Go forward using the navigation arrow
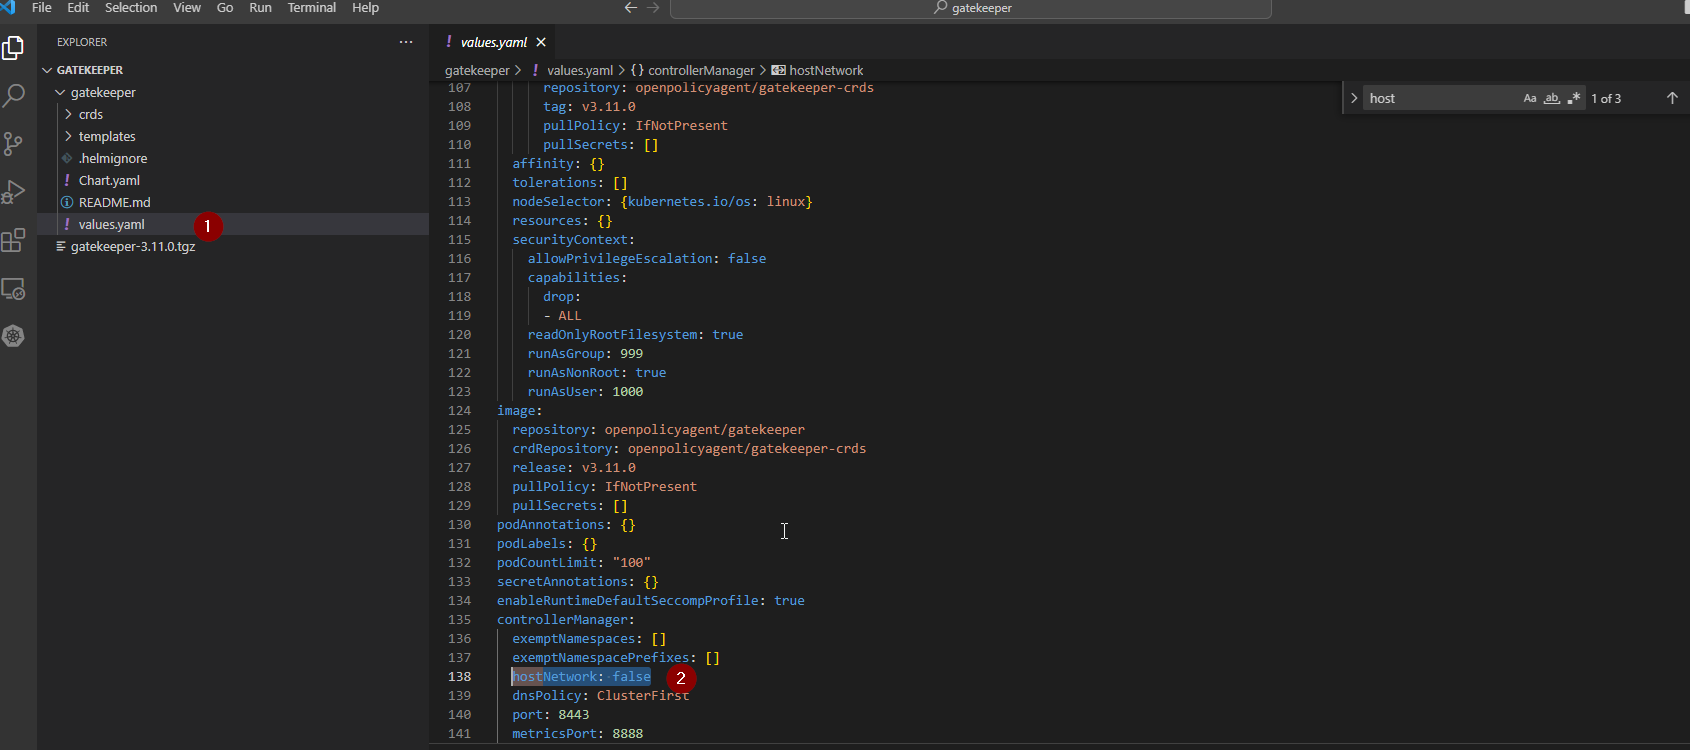 (653, 8)
